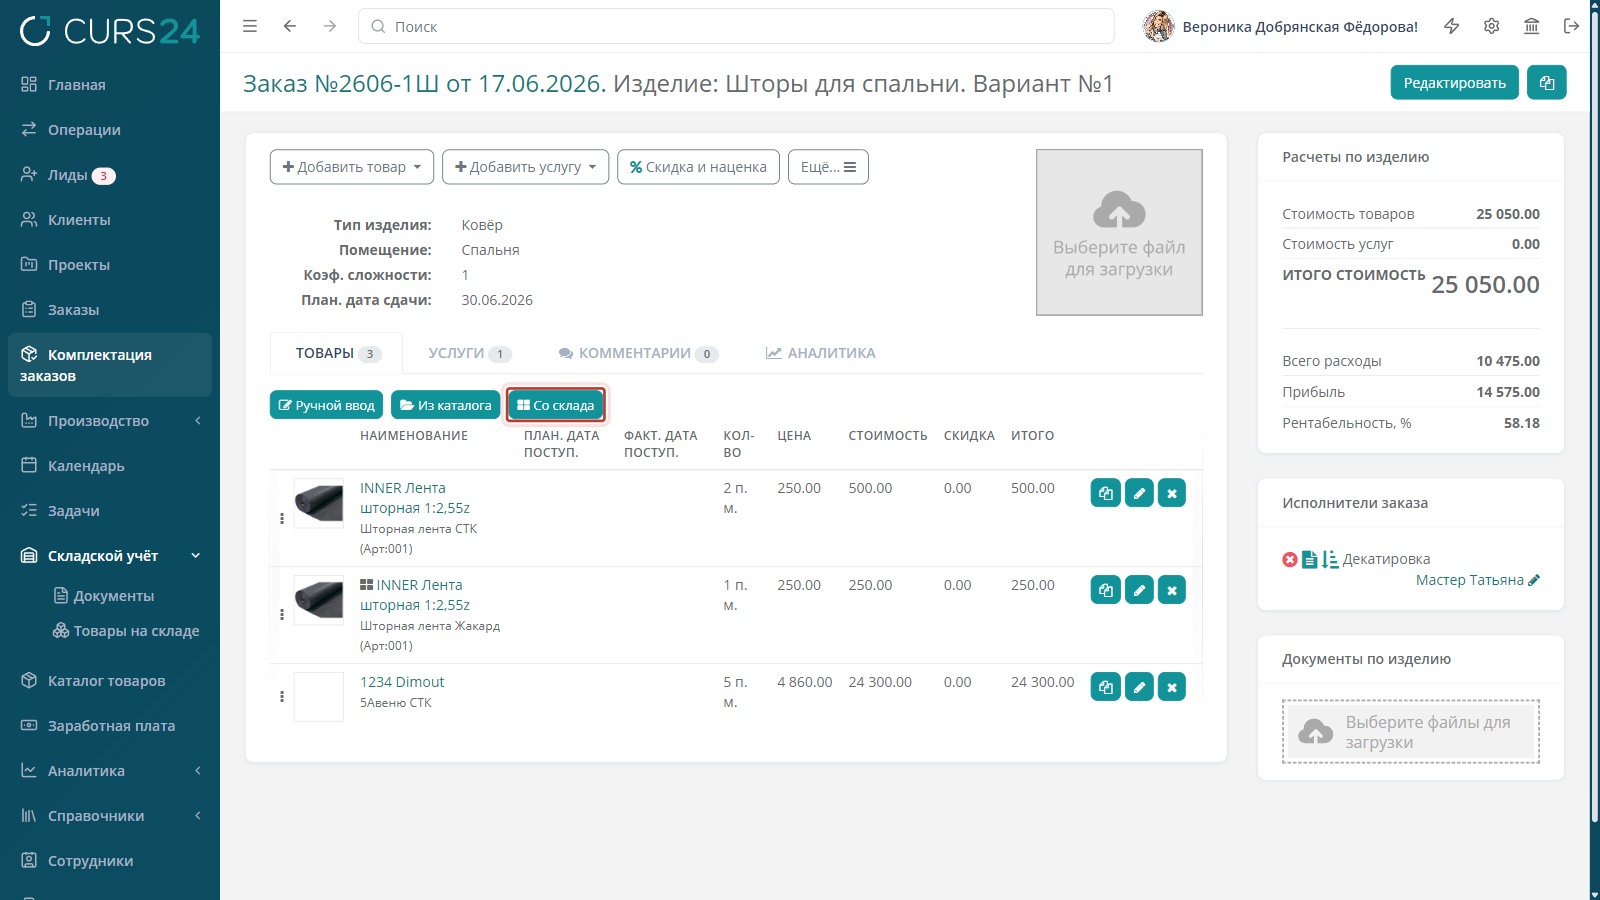The width and height of the screenshot is (1600, 900).
Task: Remove Декатировка executor with red cross icon
Action: 1290,560
